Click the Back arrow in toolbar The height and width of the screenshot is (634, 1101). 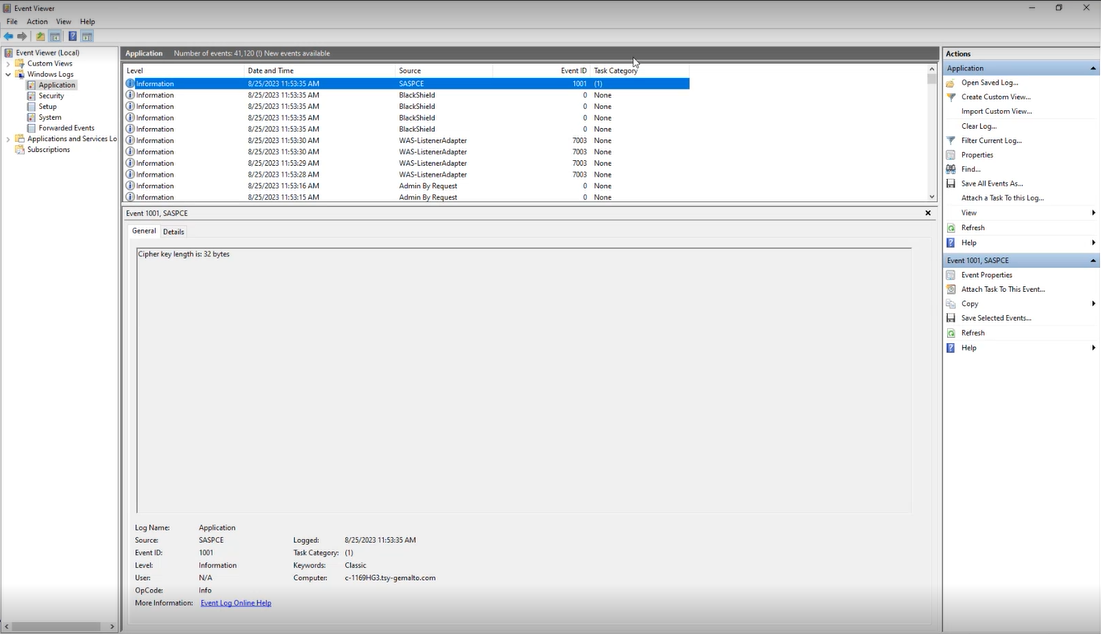click(x=9, y=37)
